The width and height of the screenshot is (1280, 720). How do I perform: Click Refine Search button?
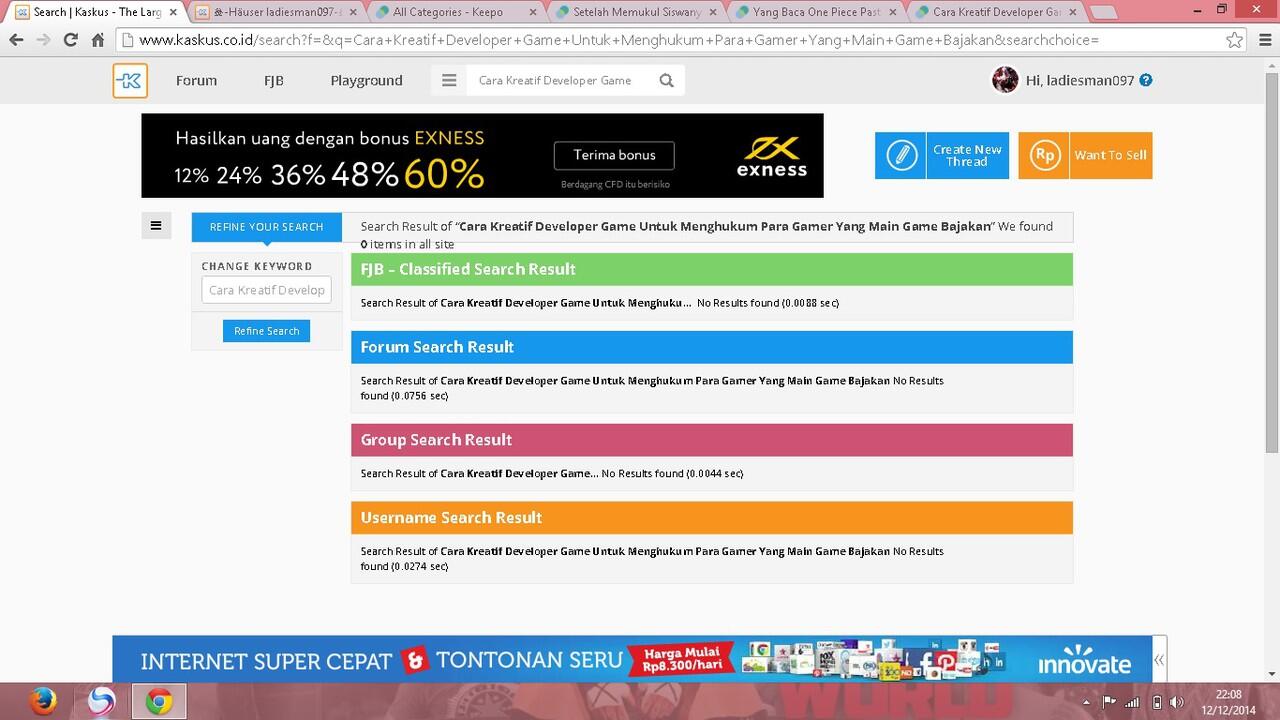pos(266,331)
